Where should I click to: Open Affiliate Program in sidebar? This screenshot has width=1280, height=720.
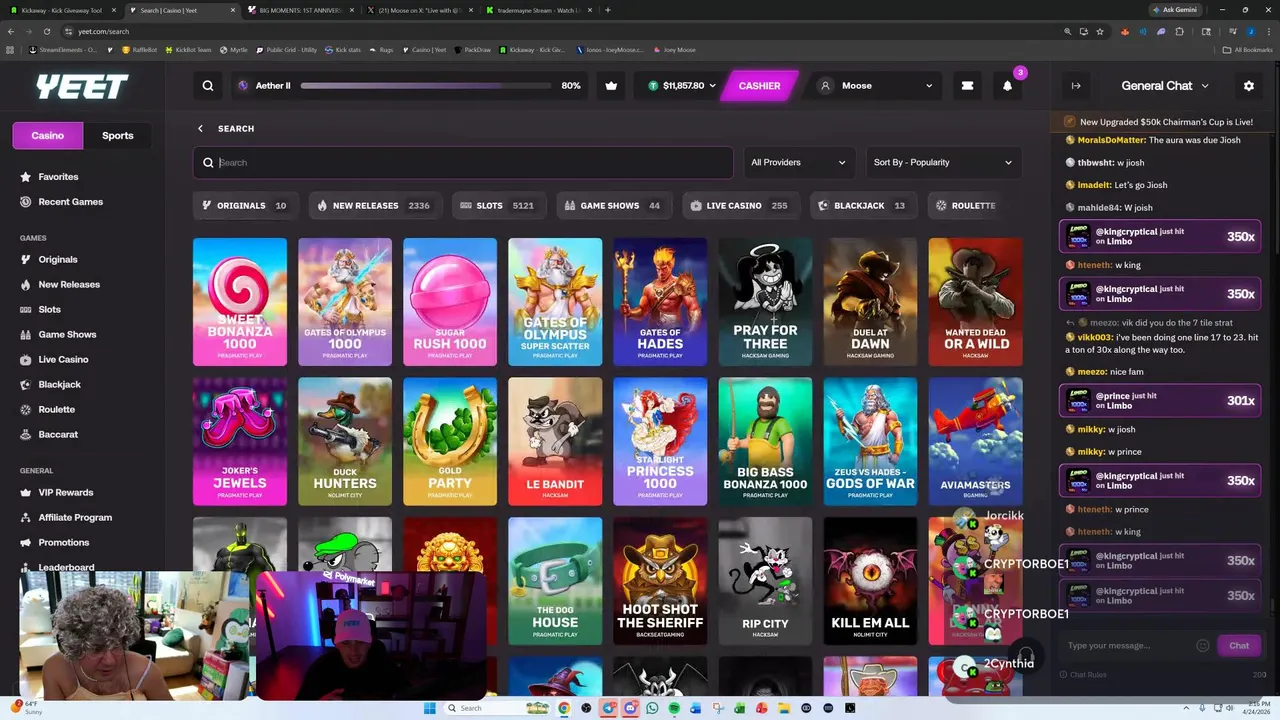(75, 518)
